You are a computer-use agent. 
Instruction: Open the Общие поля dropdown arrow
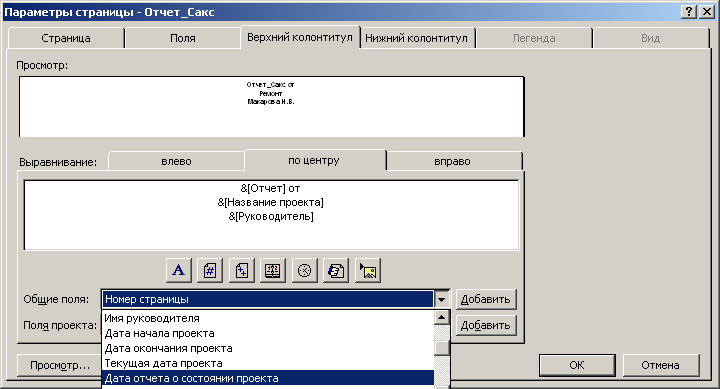tap(442, 299)
